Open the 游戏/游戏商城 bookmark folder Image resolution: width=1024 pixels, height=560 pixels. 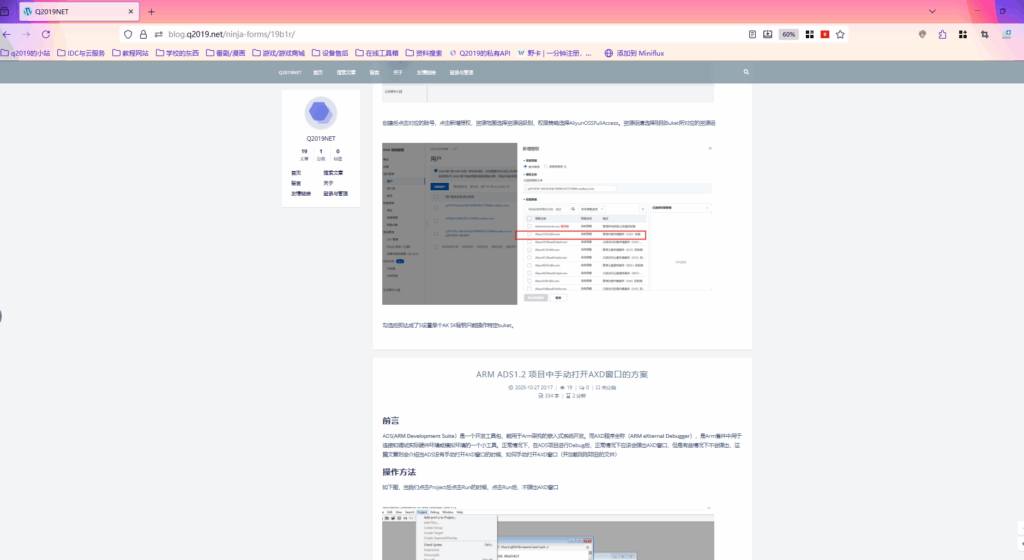click(x=278, y=53)
